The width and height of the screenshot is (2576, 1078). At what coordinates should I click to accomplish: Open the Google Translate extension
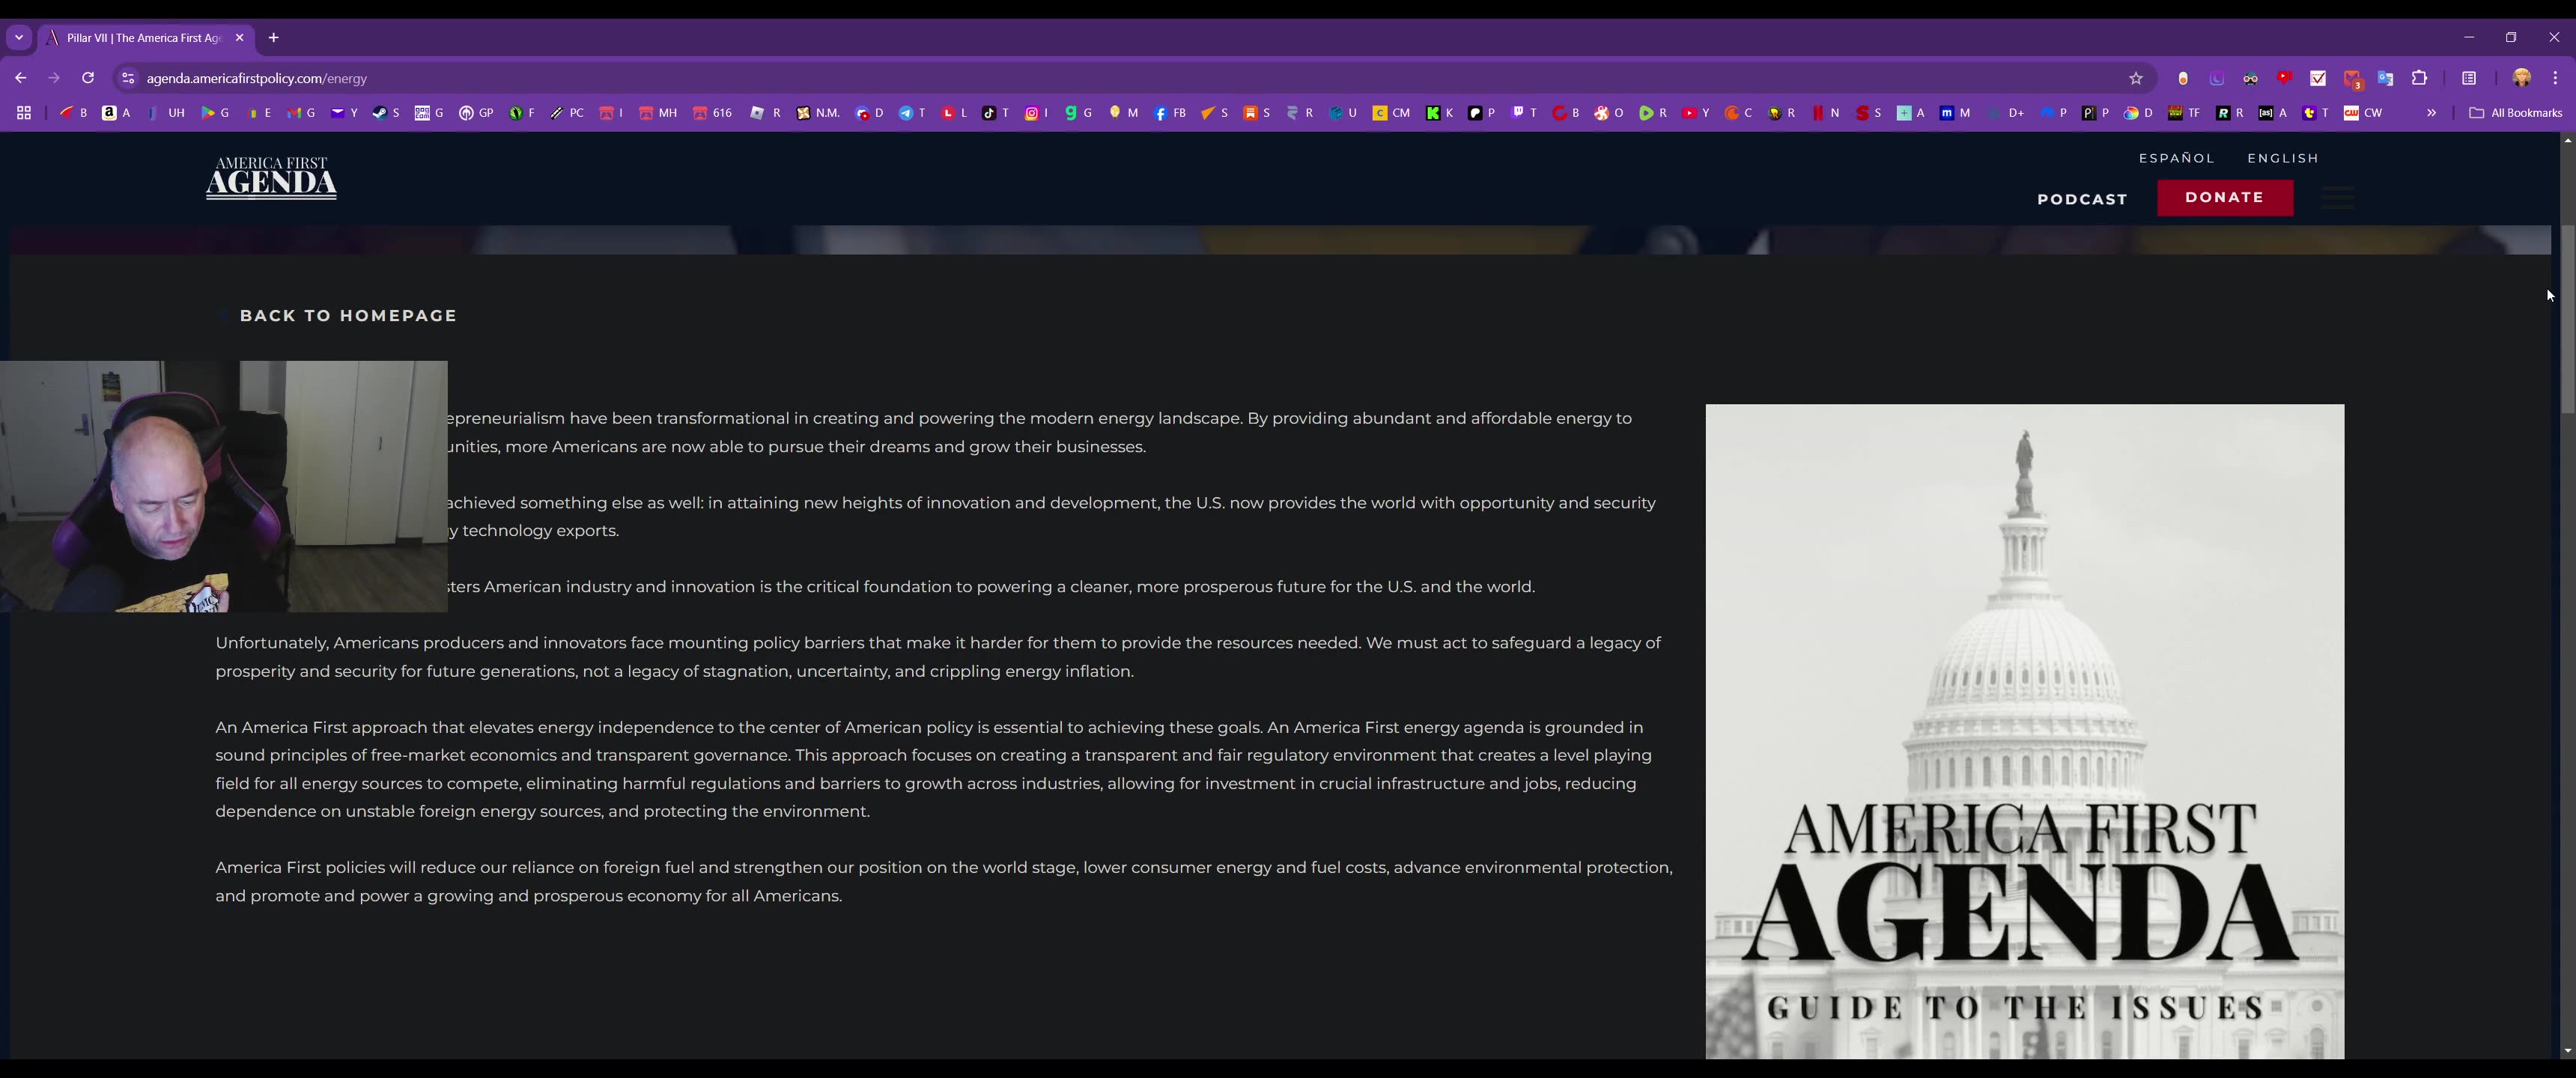click(x=2386, y=78)
